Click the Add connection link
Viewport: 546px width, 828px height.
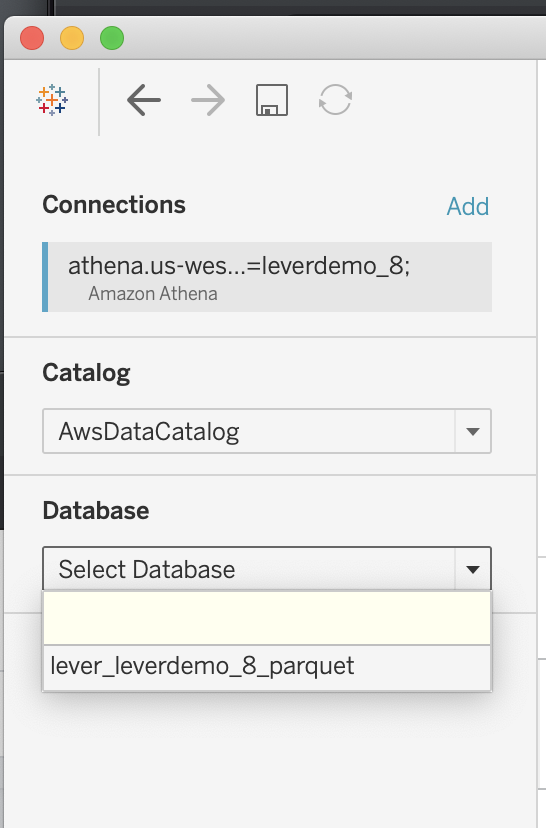click(468, 206)
